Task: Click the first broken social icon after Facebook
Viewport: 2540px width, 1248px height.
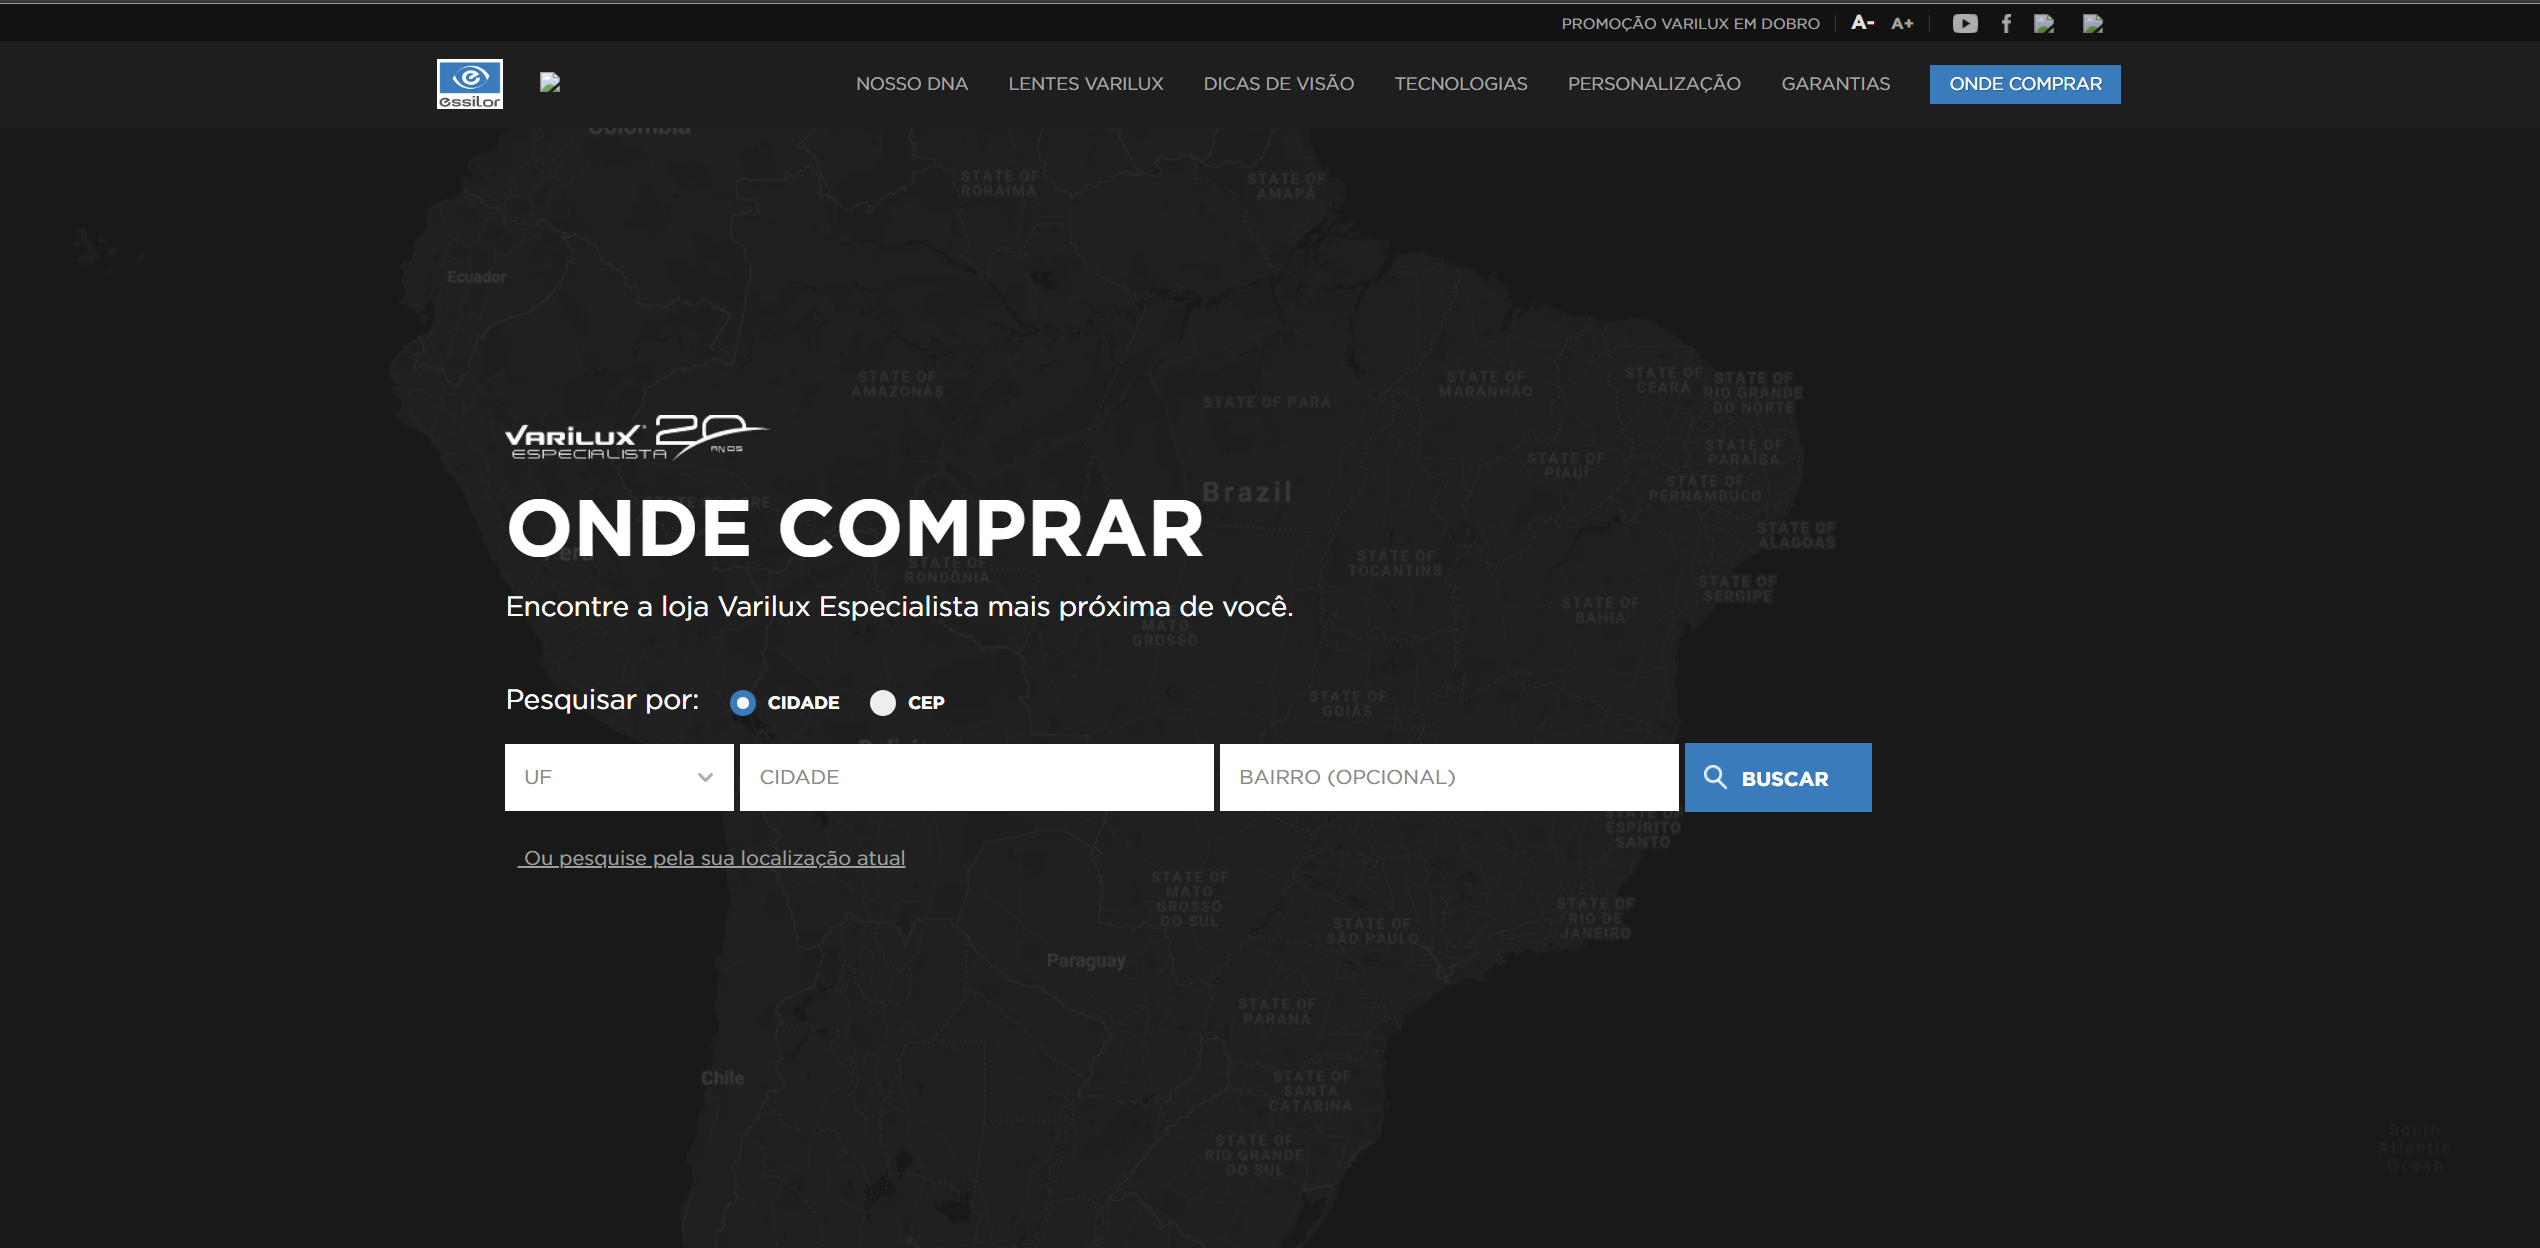Action: [2044, 23]
